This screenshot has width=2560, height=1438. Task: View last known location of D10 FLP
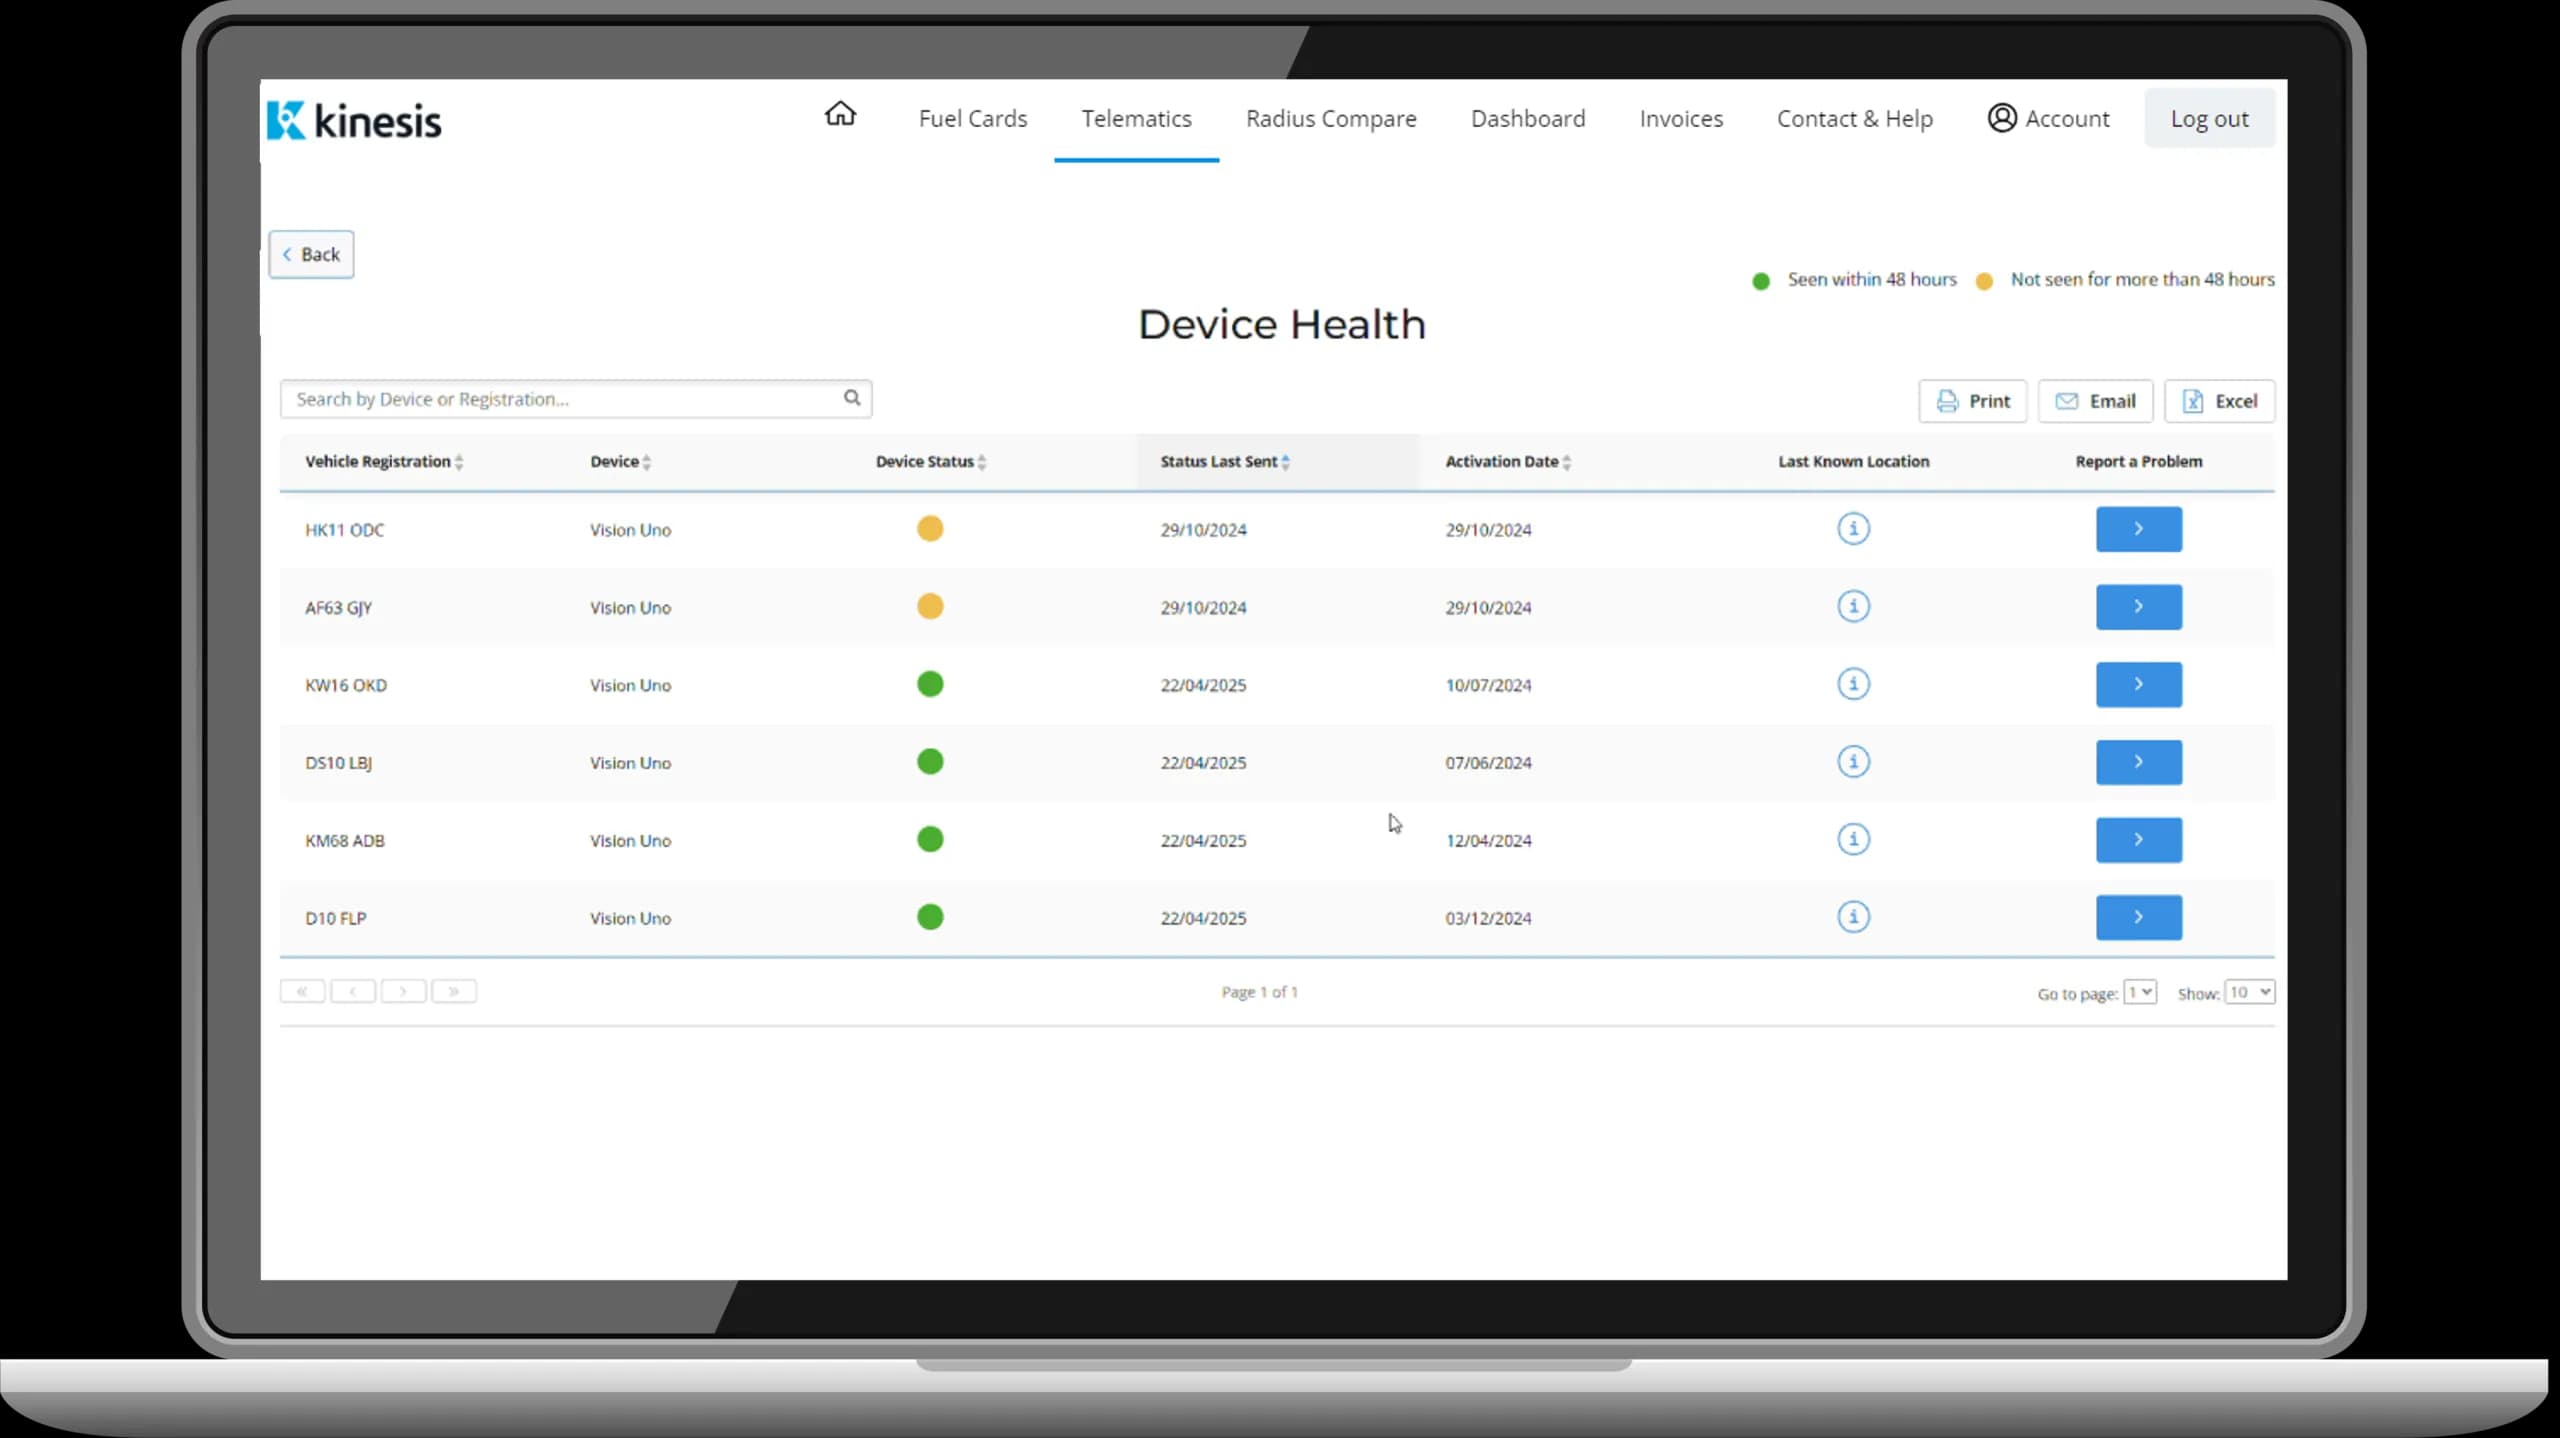1853,917
